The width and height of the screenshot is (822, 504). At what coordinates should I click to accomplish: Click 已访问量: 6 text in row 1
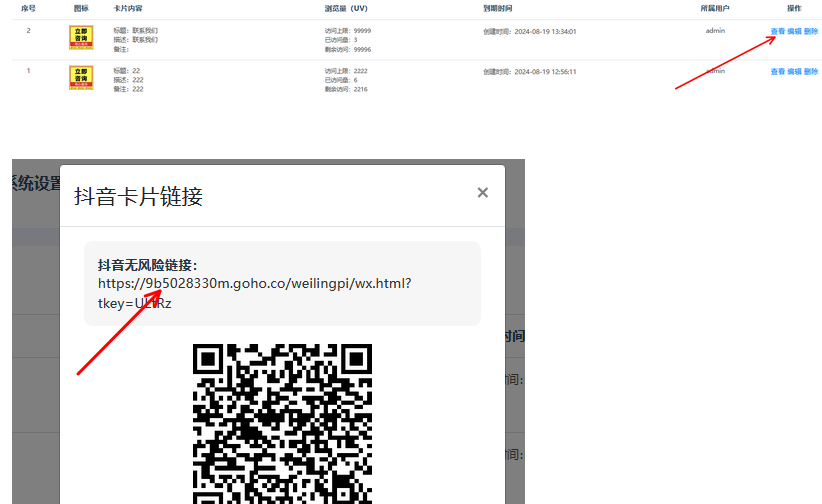[341, 80]
